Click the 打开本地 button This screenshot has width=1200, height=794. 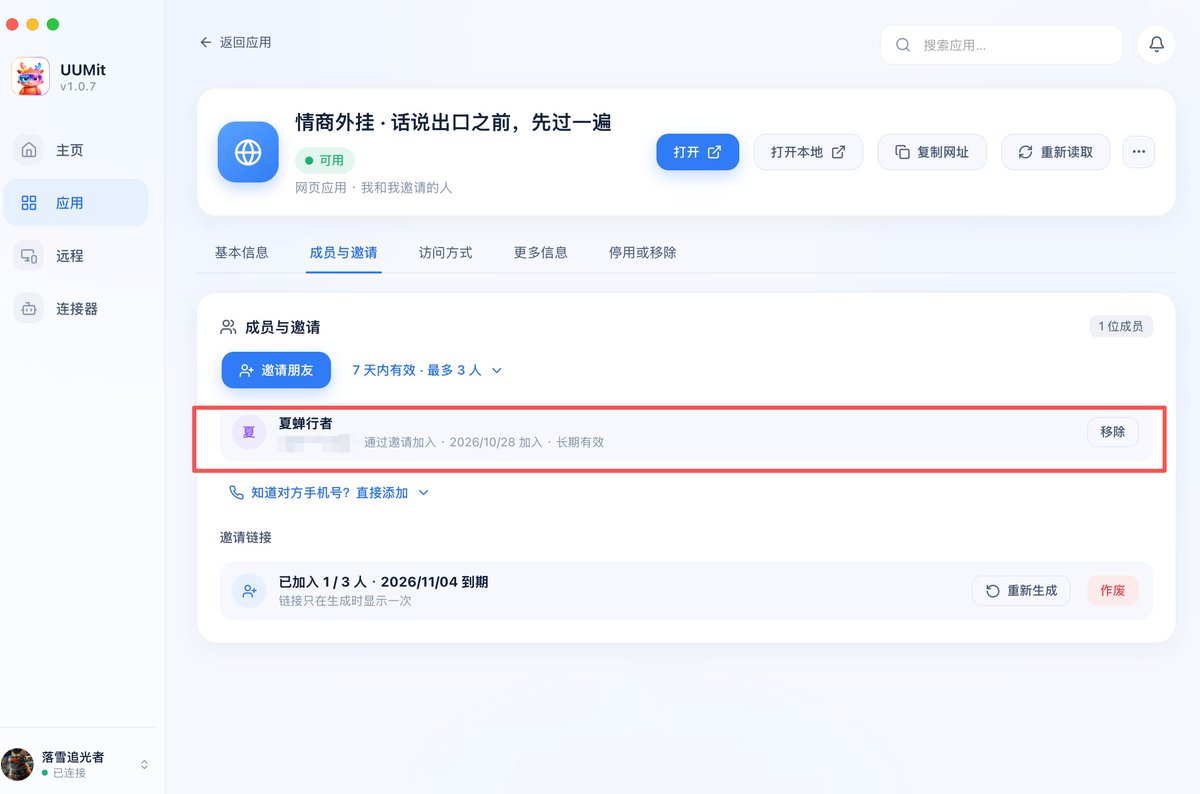pos(808,152)
